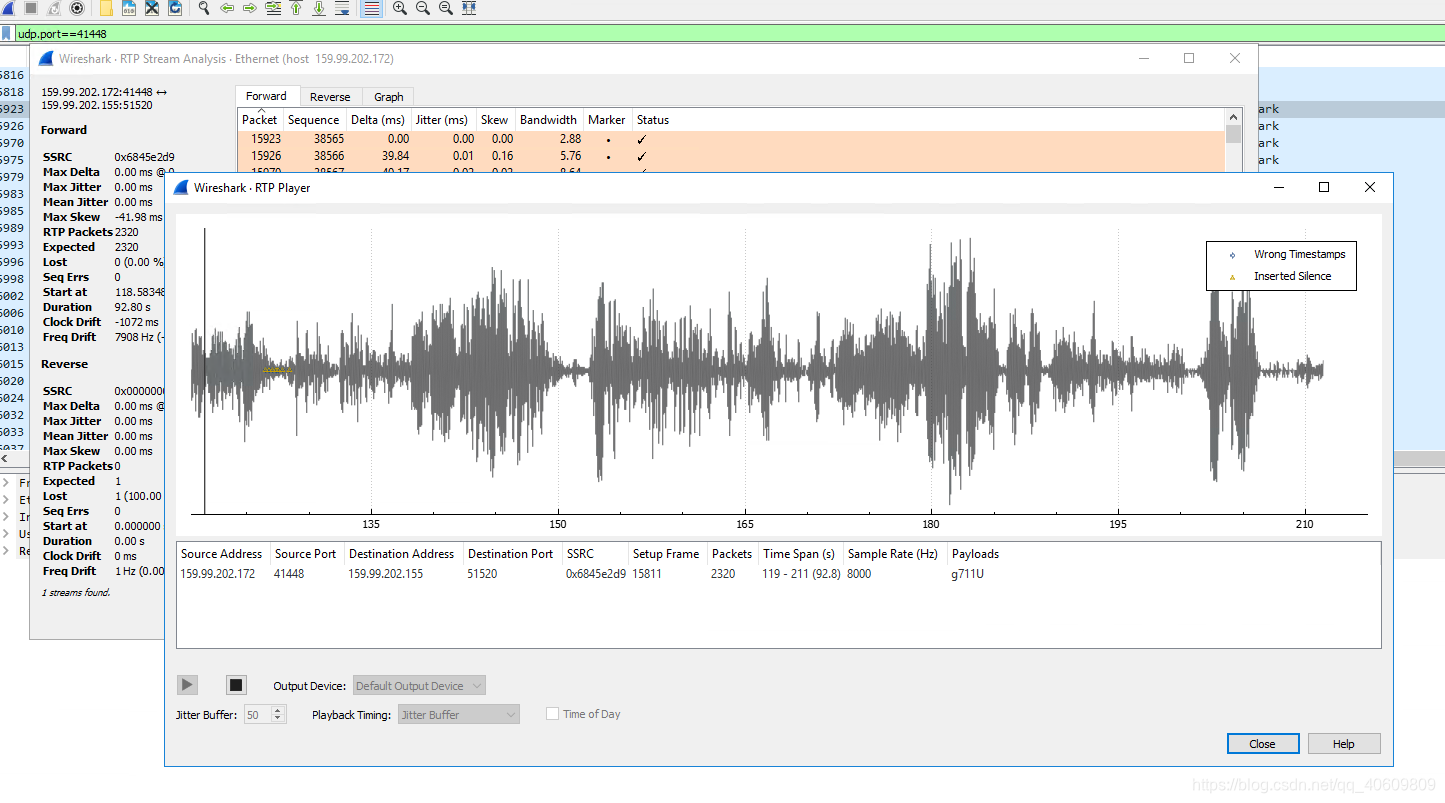Image resolution: width=1445 pixels, height=803 pixels.
Task: Sort by the Delta (ms) column header
Action: [378, 120]
